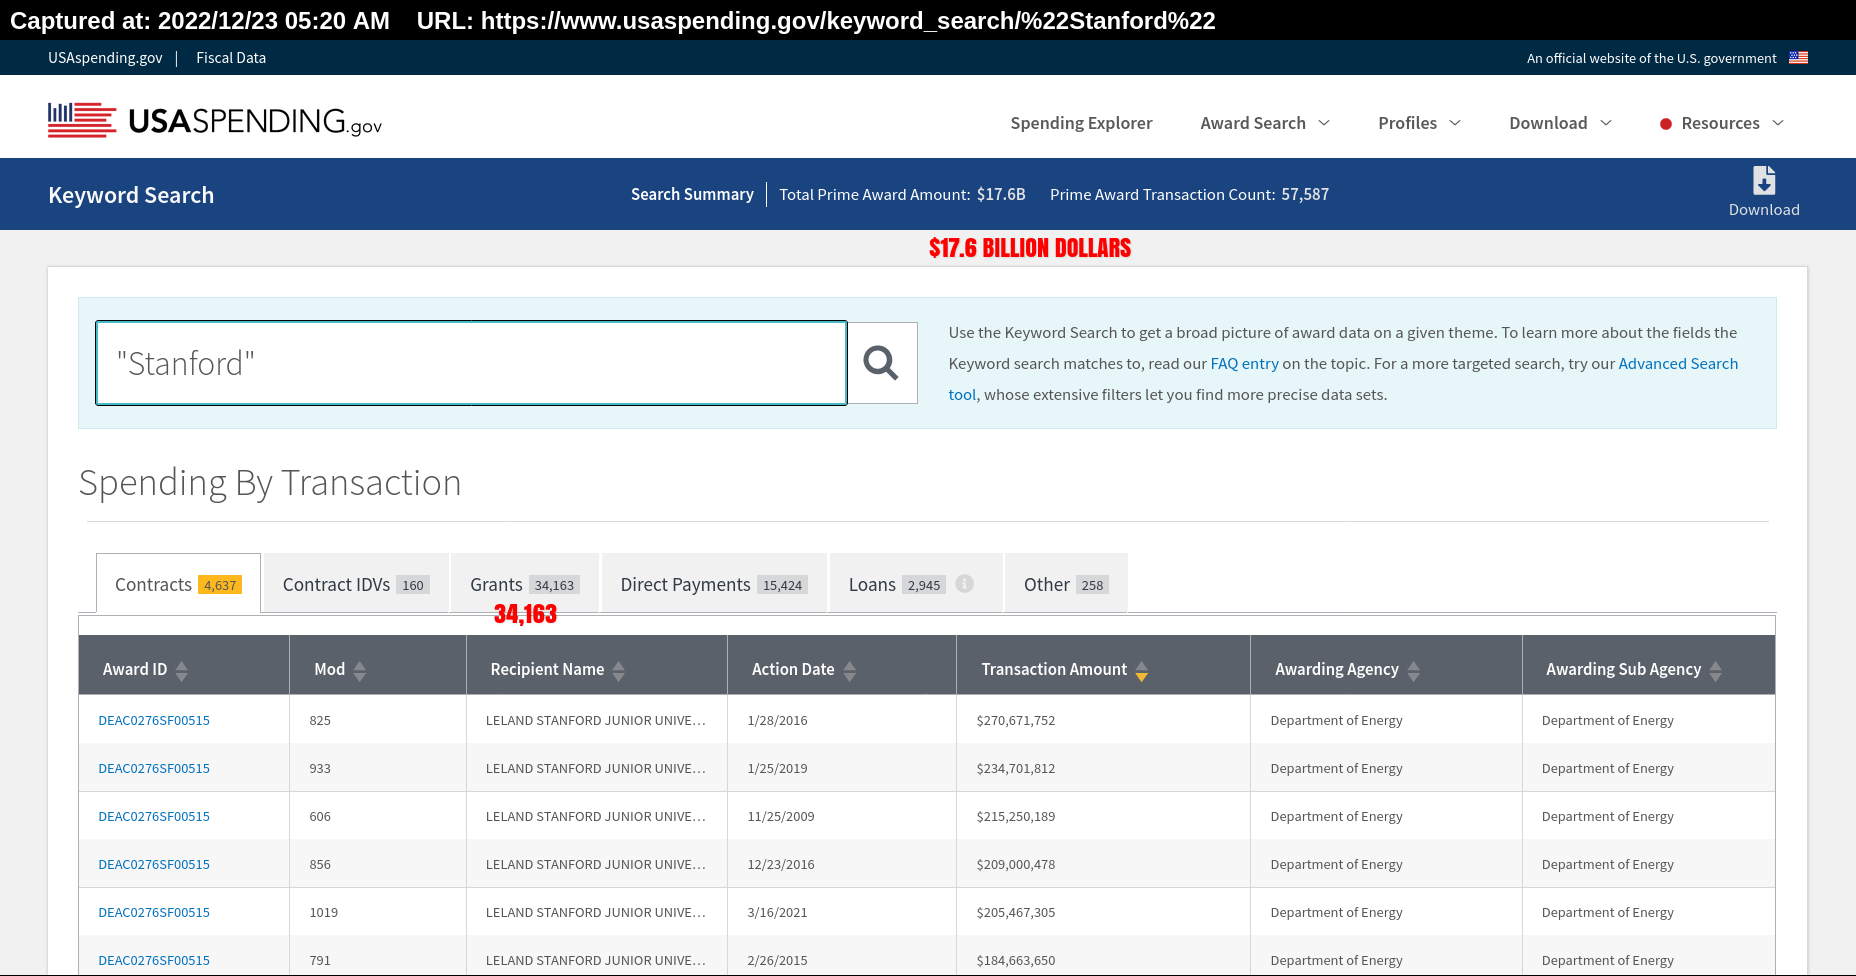Switch to the Grants tab
The image size is (1856, 976).
coord(525,584)
